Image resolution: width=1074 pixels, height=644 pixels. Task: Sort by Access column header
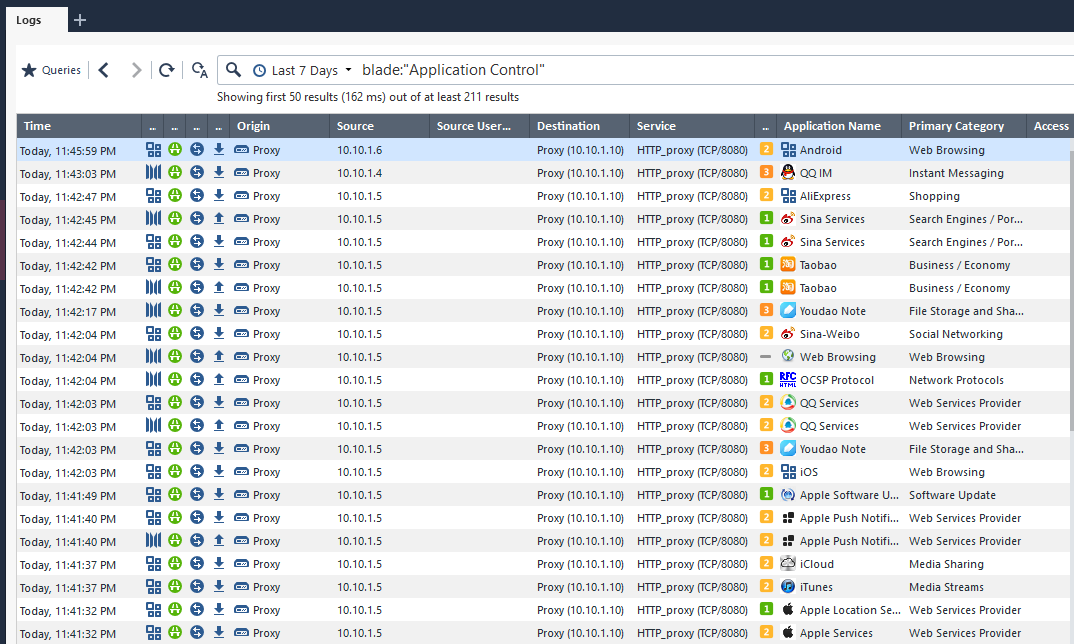tap(1050, 126)
